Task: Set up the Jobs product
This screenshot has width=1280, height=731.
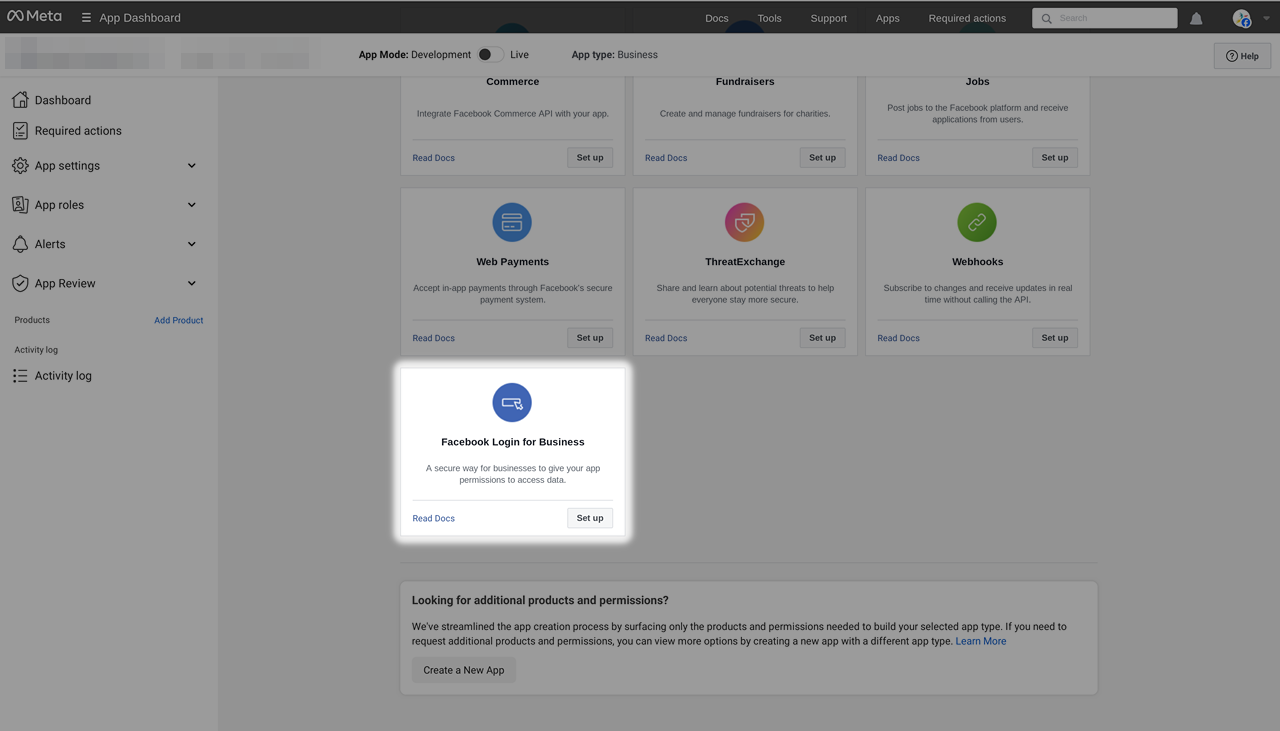Action: pos(1055,157)
